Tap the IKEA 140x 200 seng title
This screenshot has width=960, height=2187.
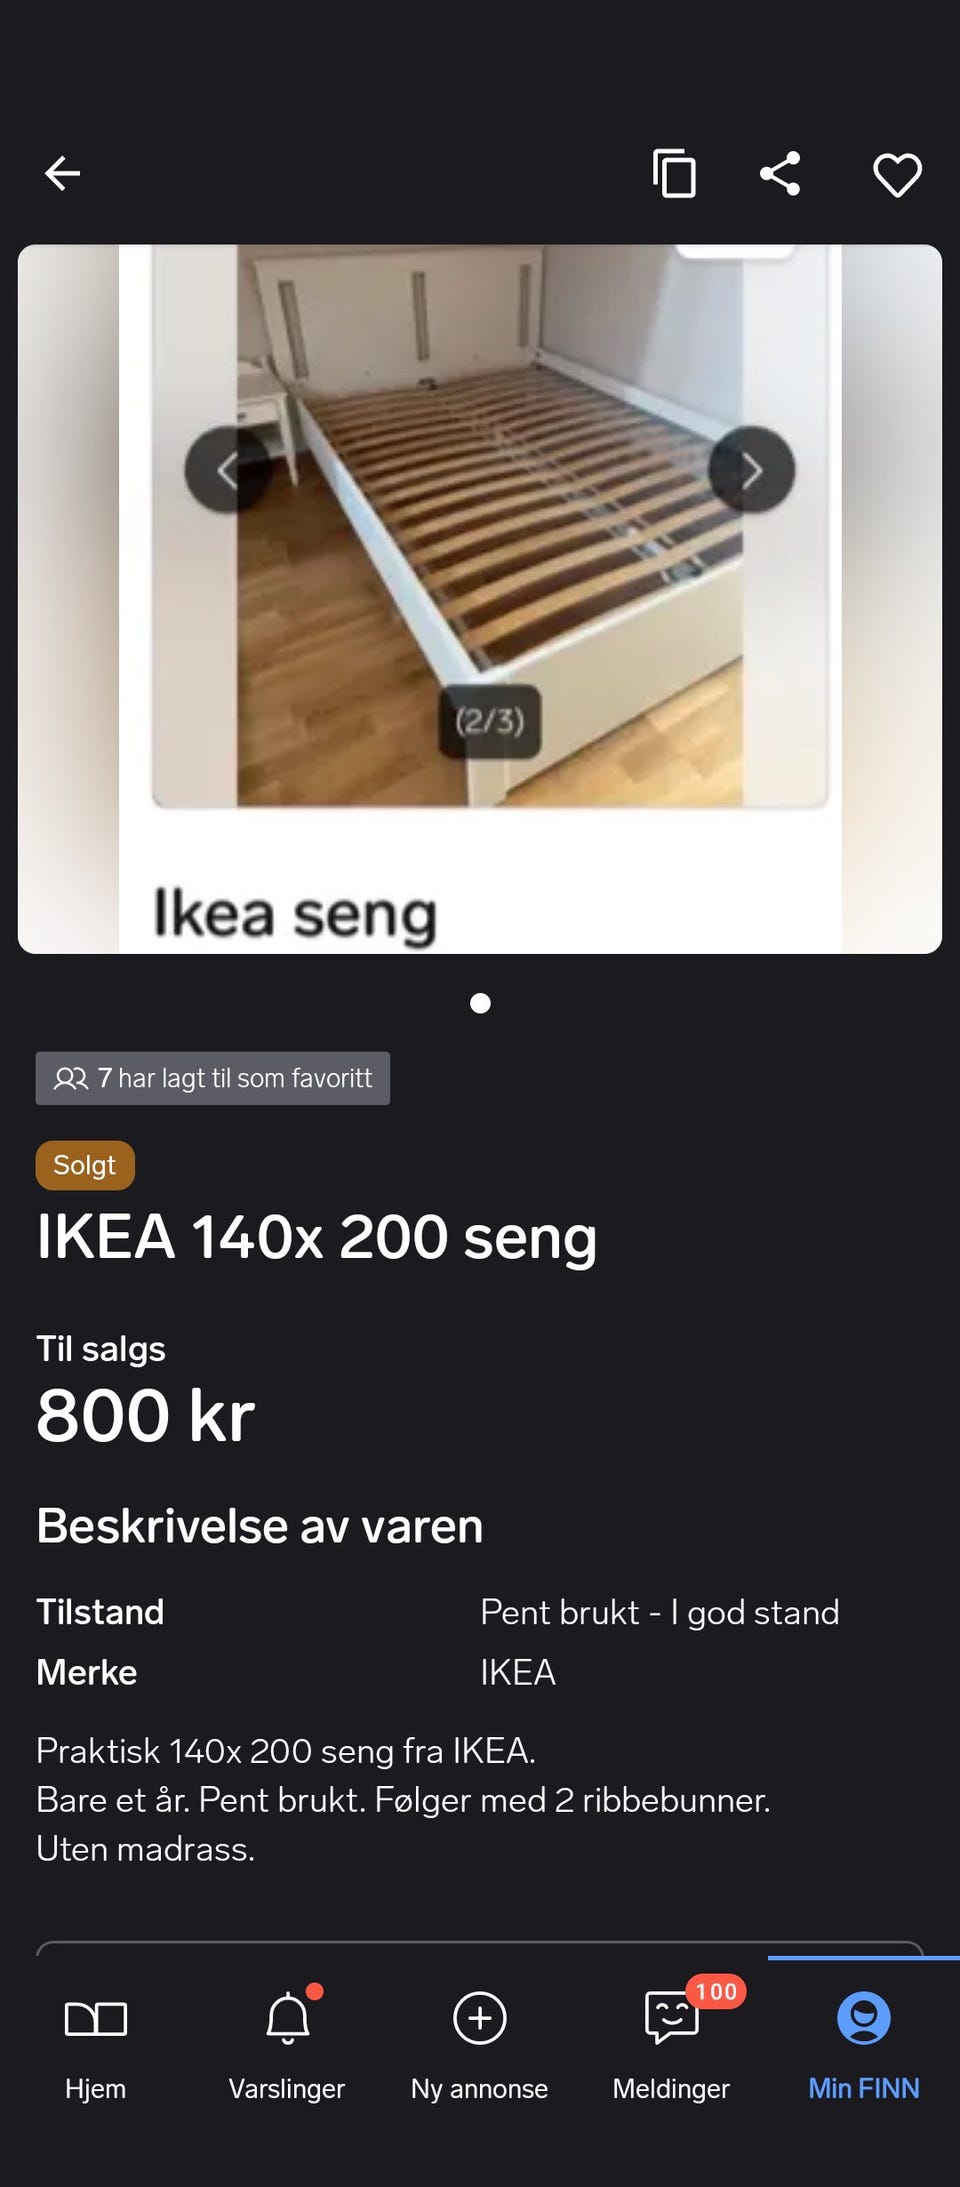coord(317,1237)
